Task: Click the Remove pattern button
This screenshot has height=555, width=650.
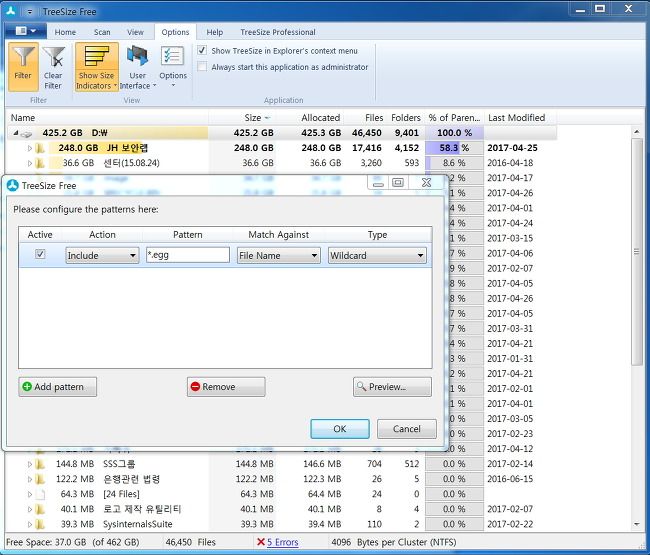Action: 226,387
